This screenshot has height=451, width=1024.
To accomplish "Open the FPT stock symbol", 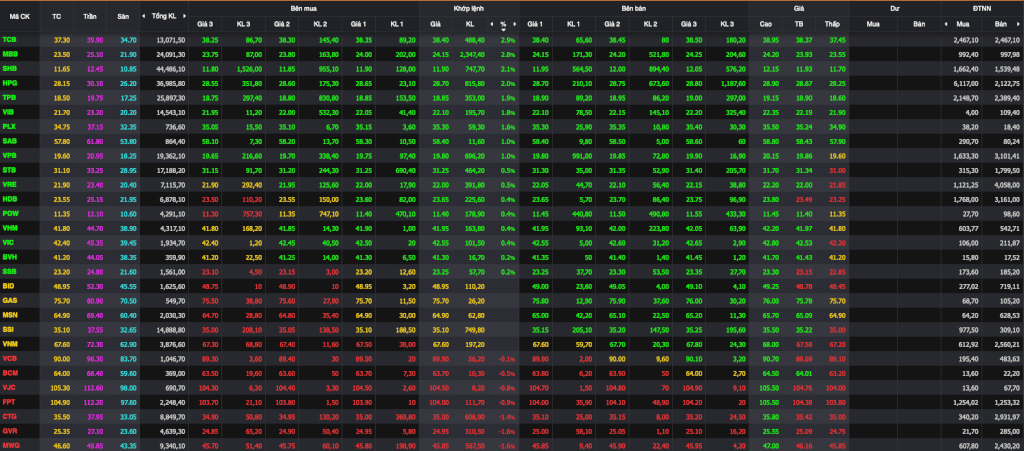I will point(8,400).
